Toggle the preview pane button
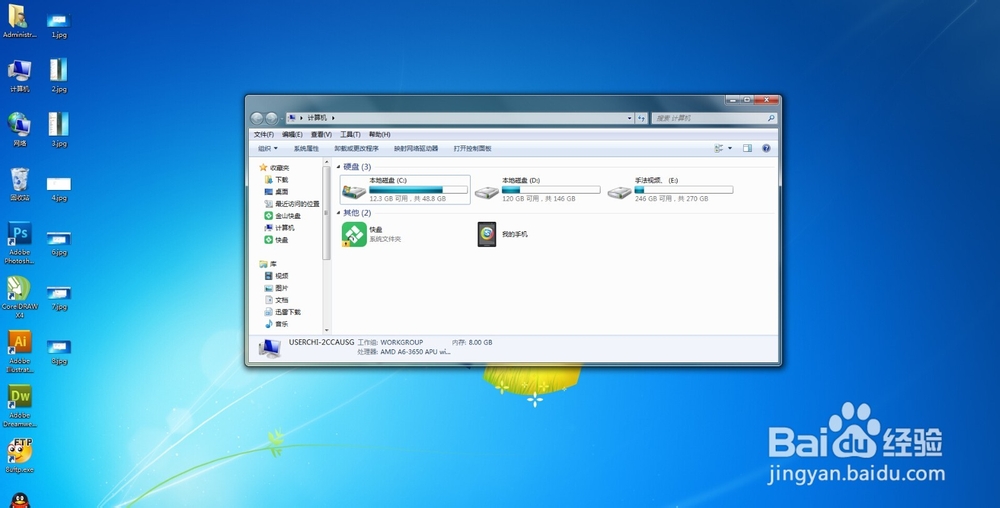The height and width of the screenshot is (508, 1000). point(747,149)
